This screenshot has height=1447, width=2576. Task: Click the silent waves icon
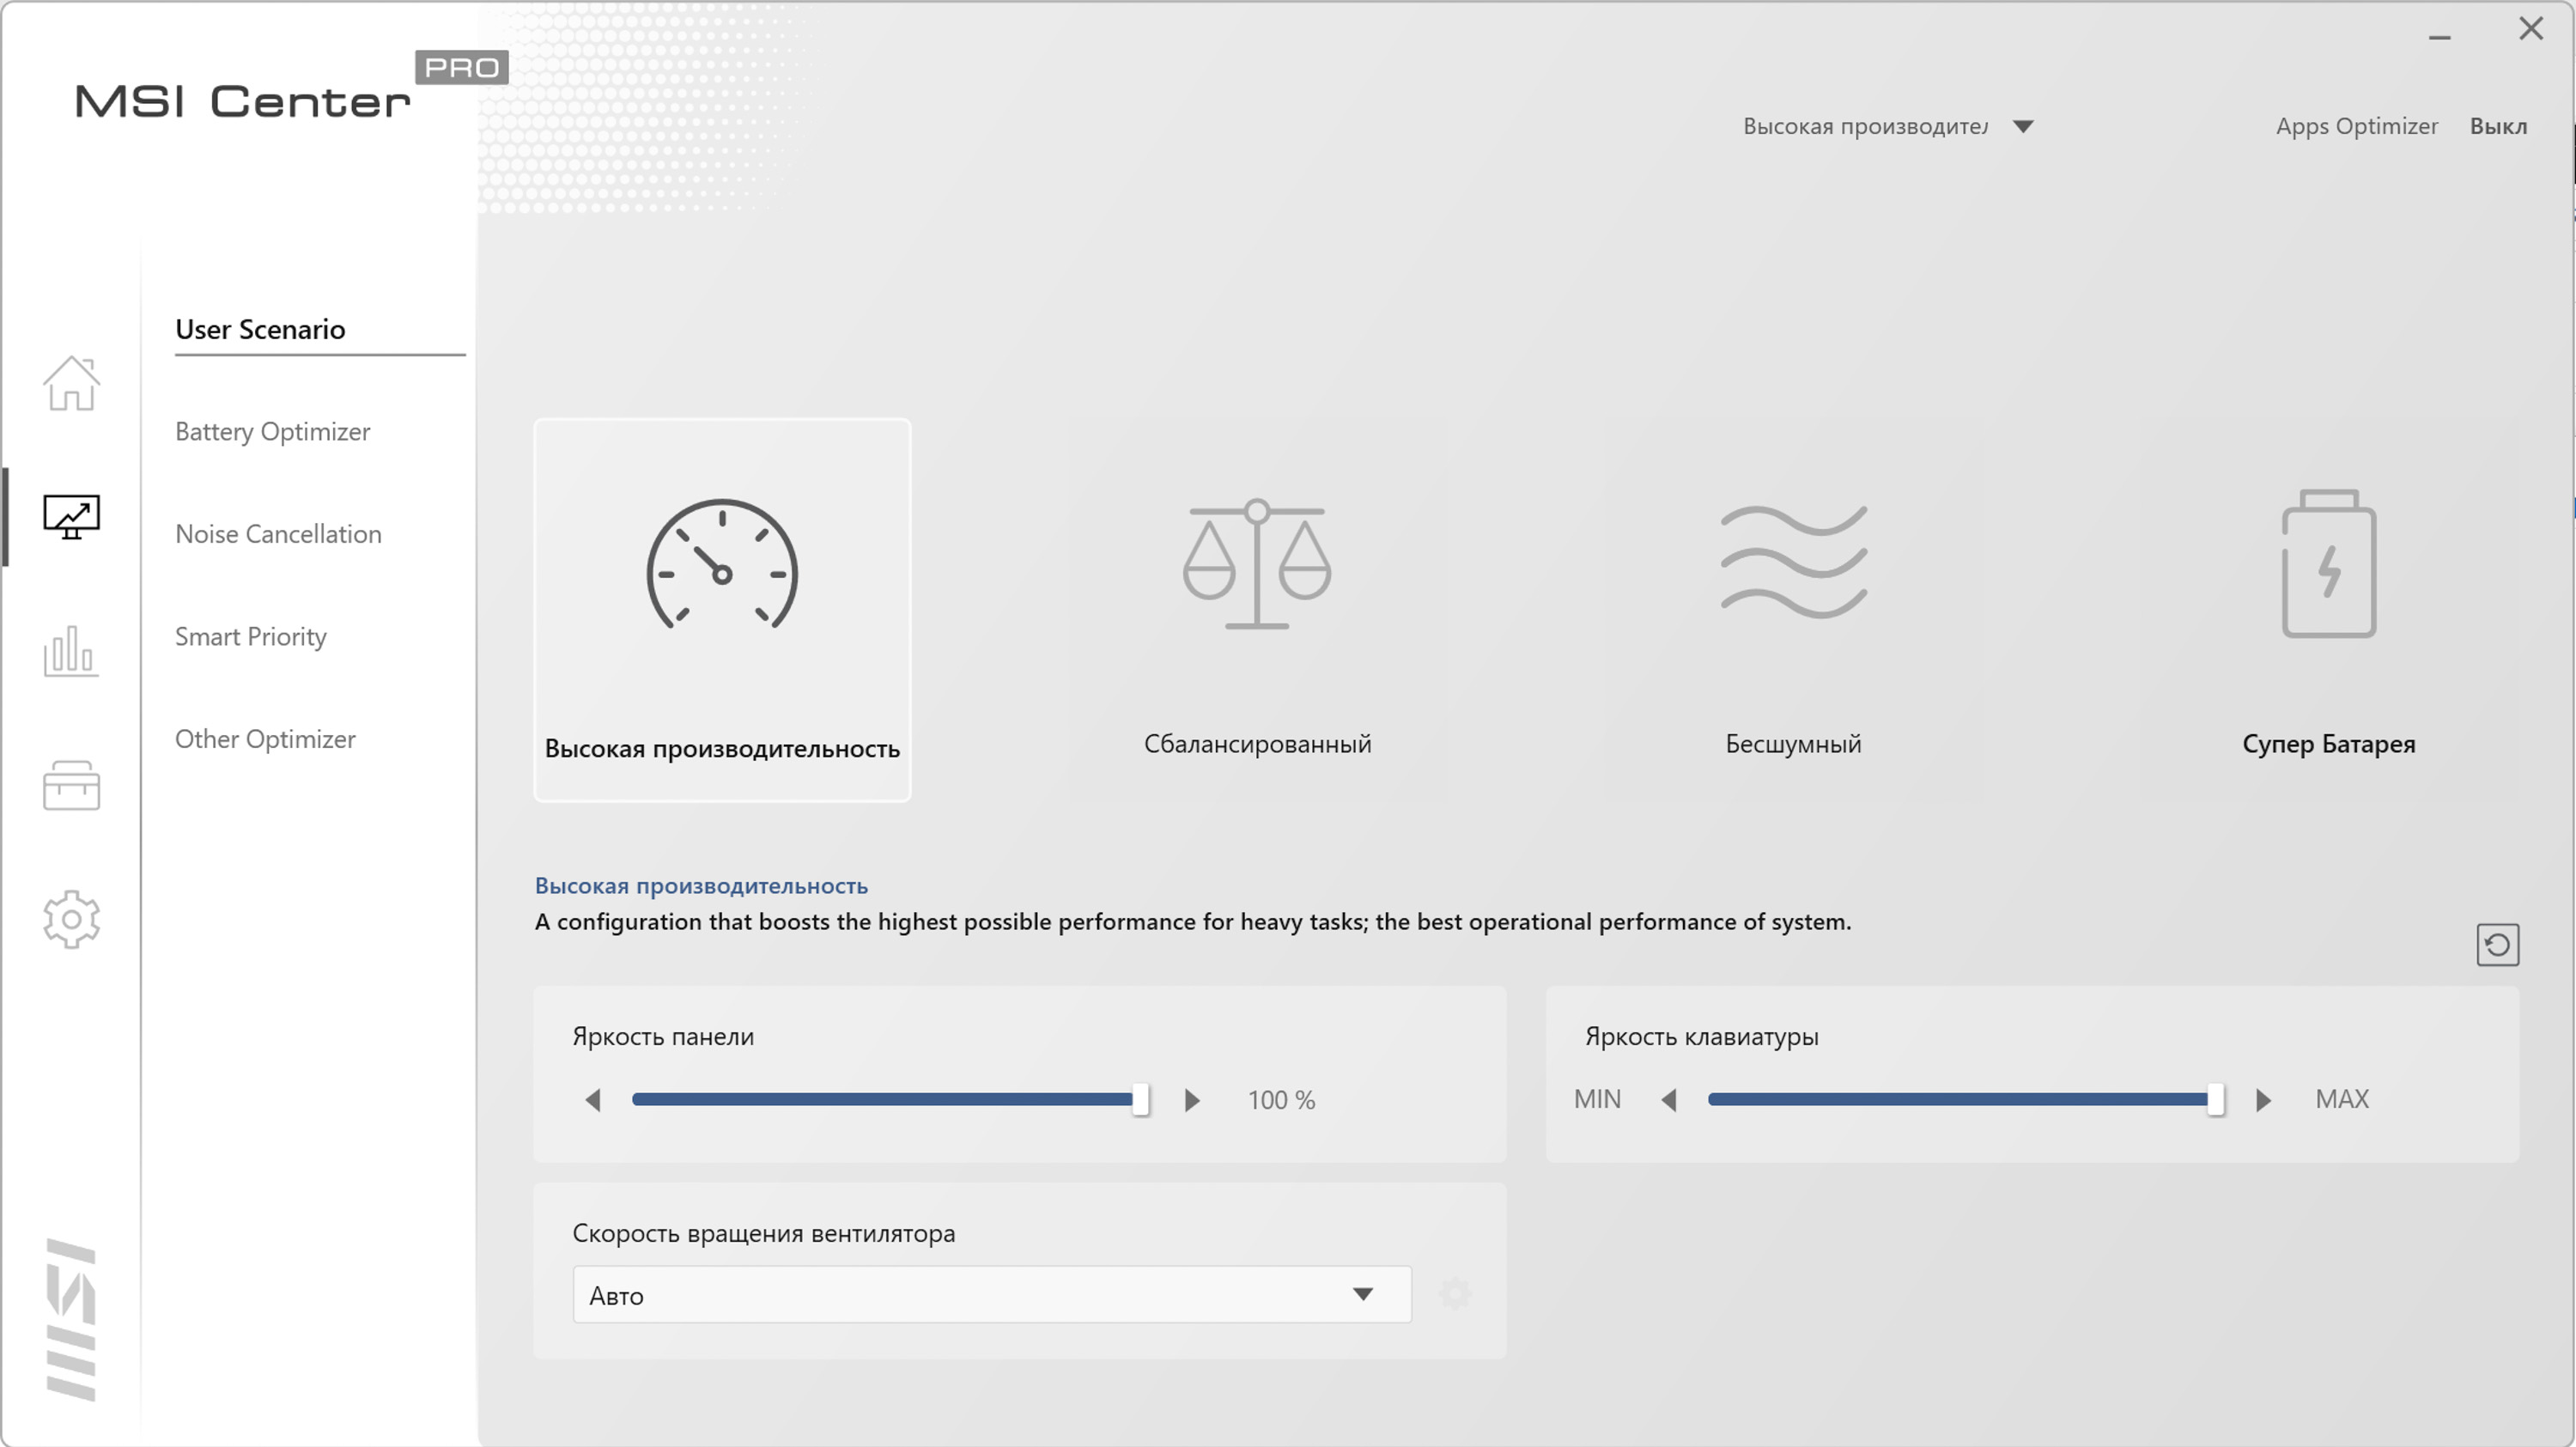1793,561
